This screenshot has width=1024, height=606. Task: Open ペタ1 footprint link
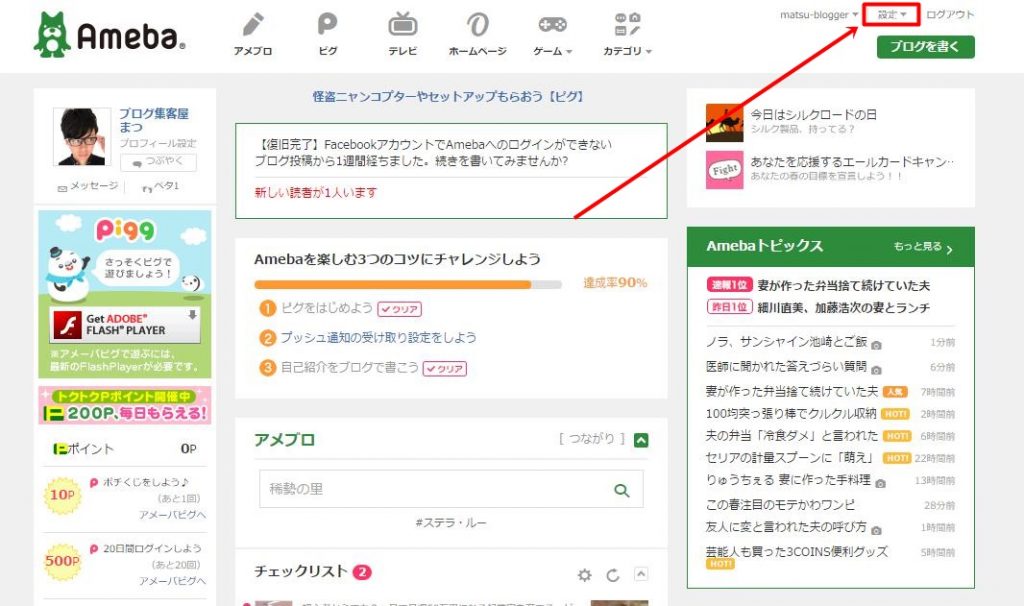click(160, 186)
